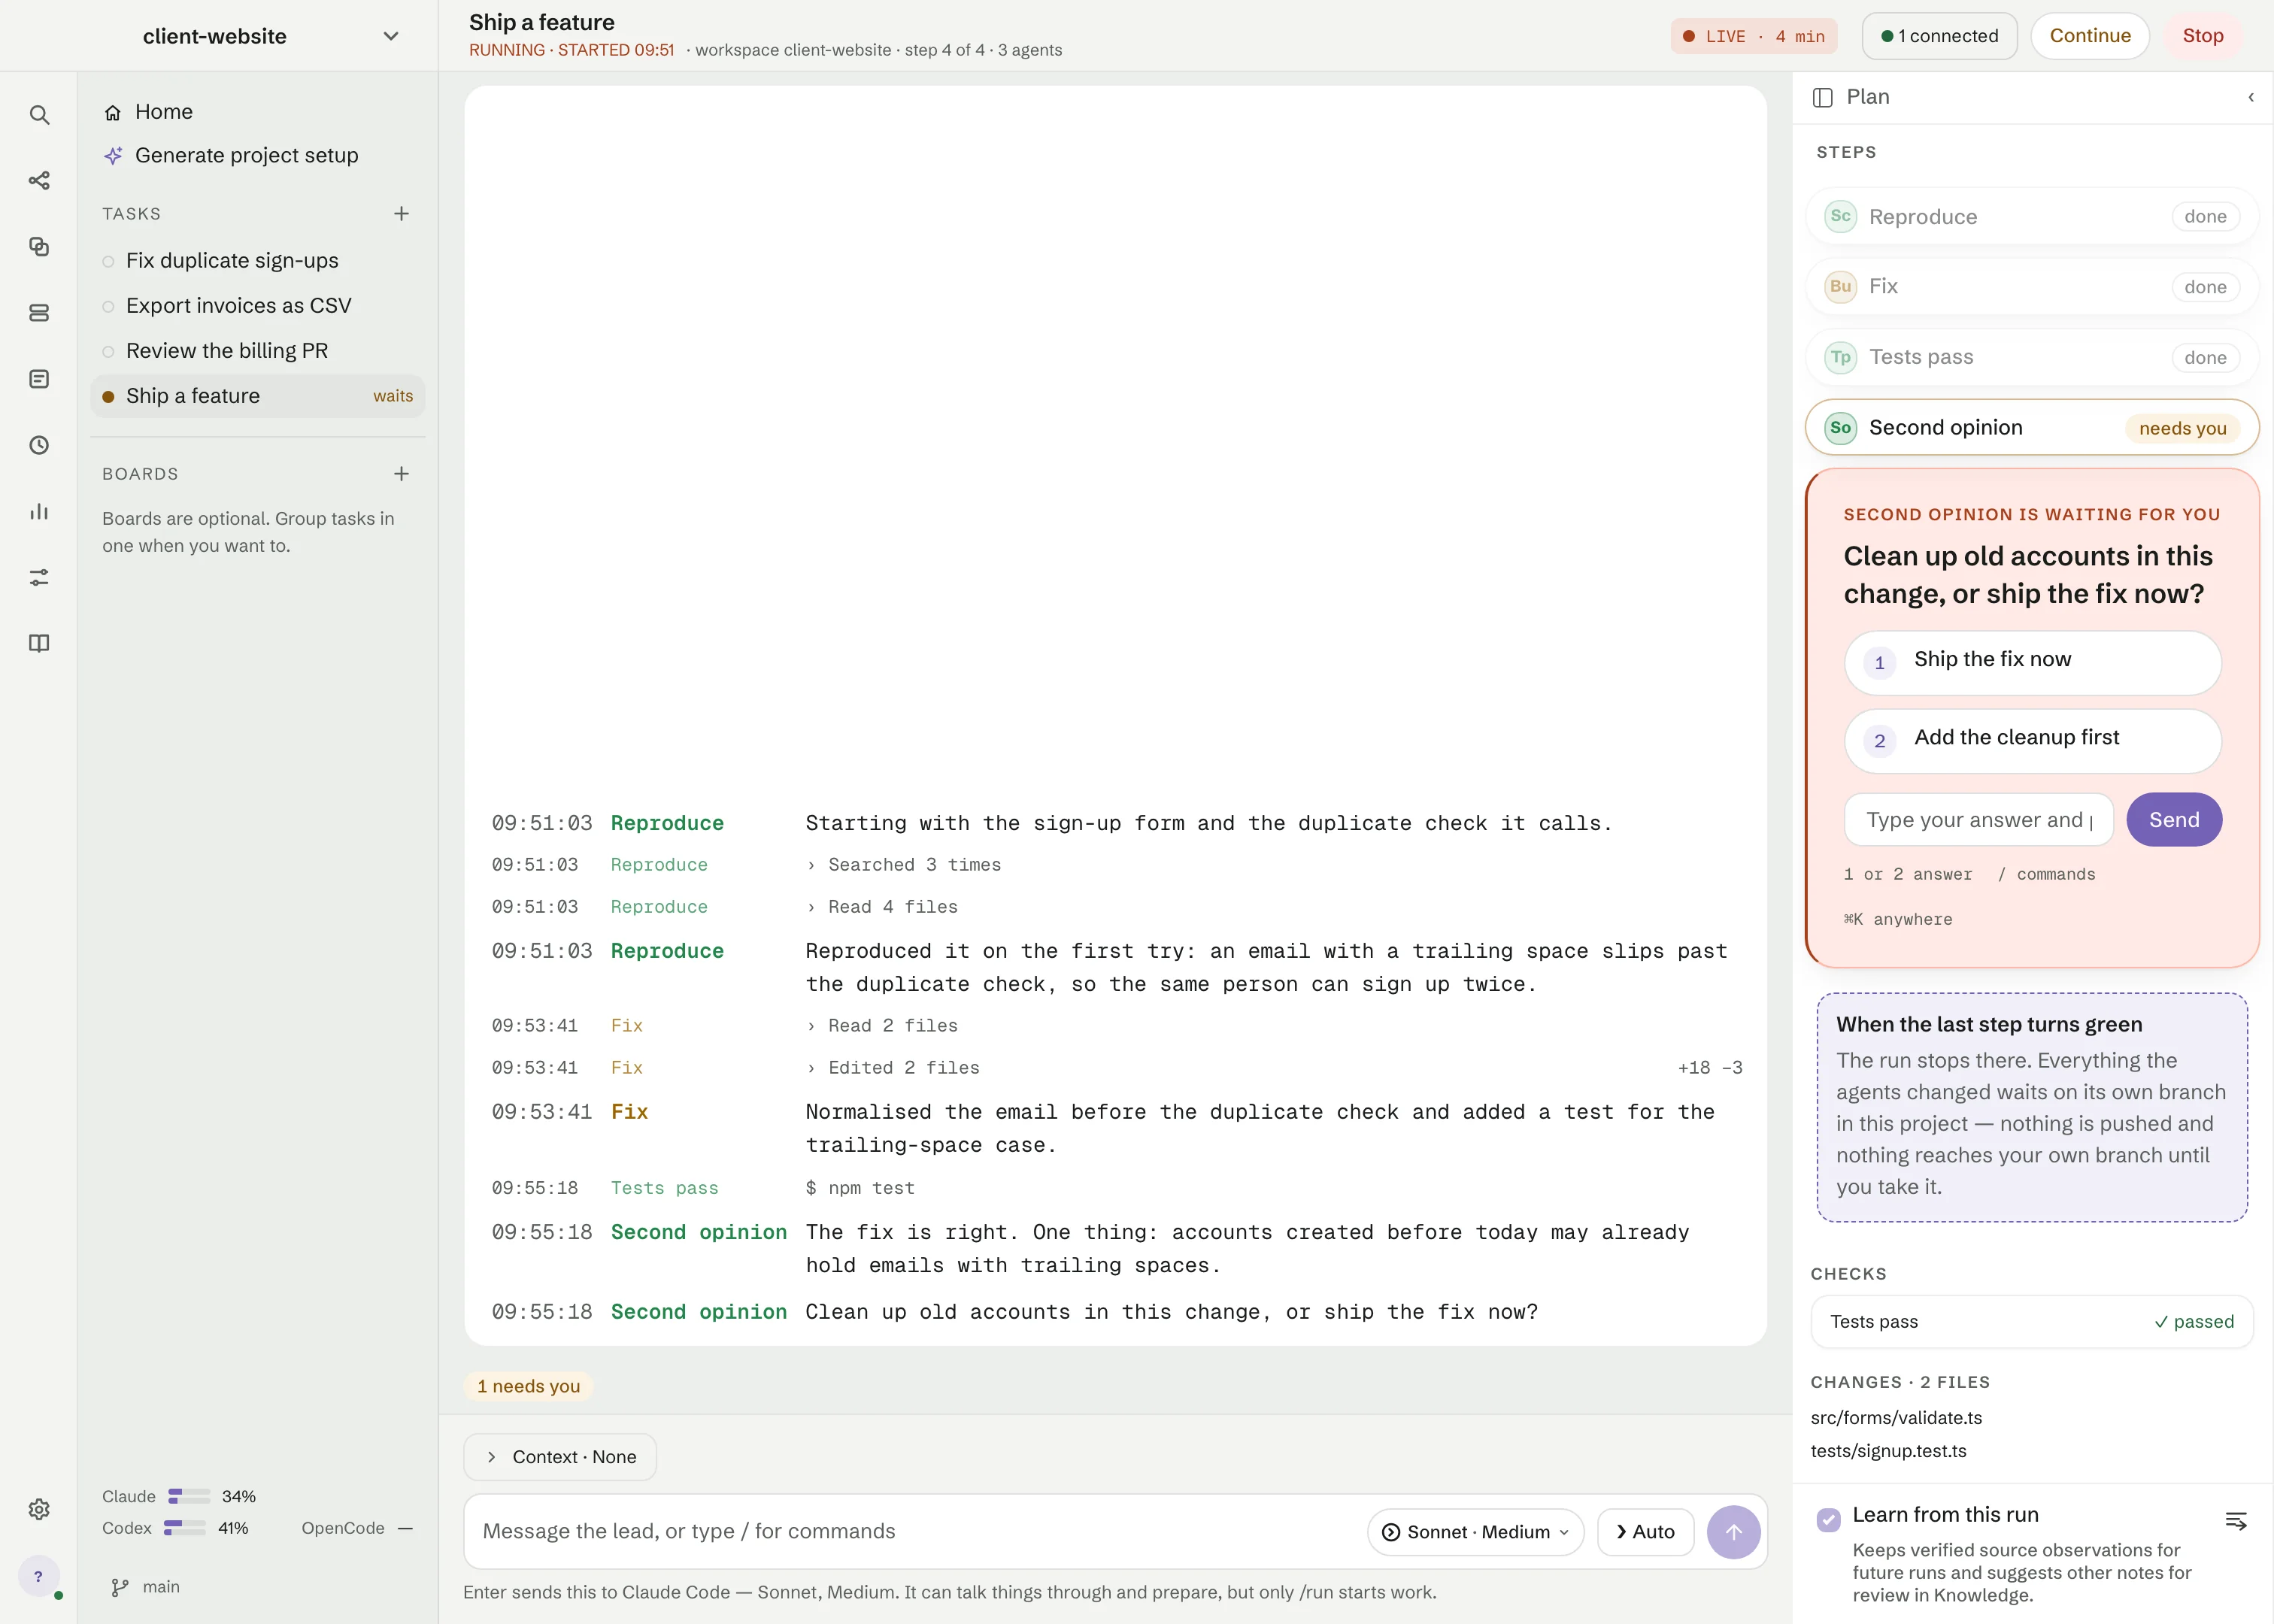Collapse the Plan panel with the chevron
This screenshot has width=2274, height=1624.
click(x=2251, y=97)
